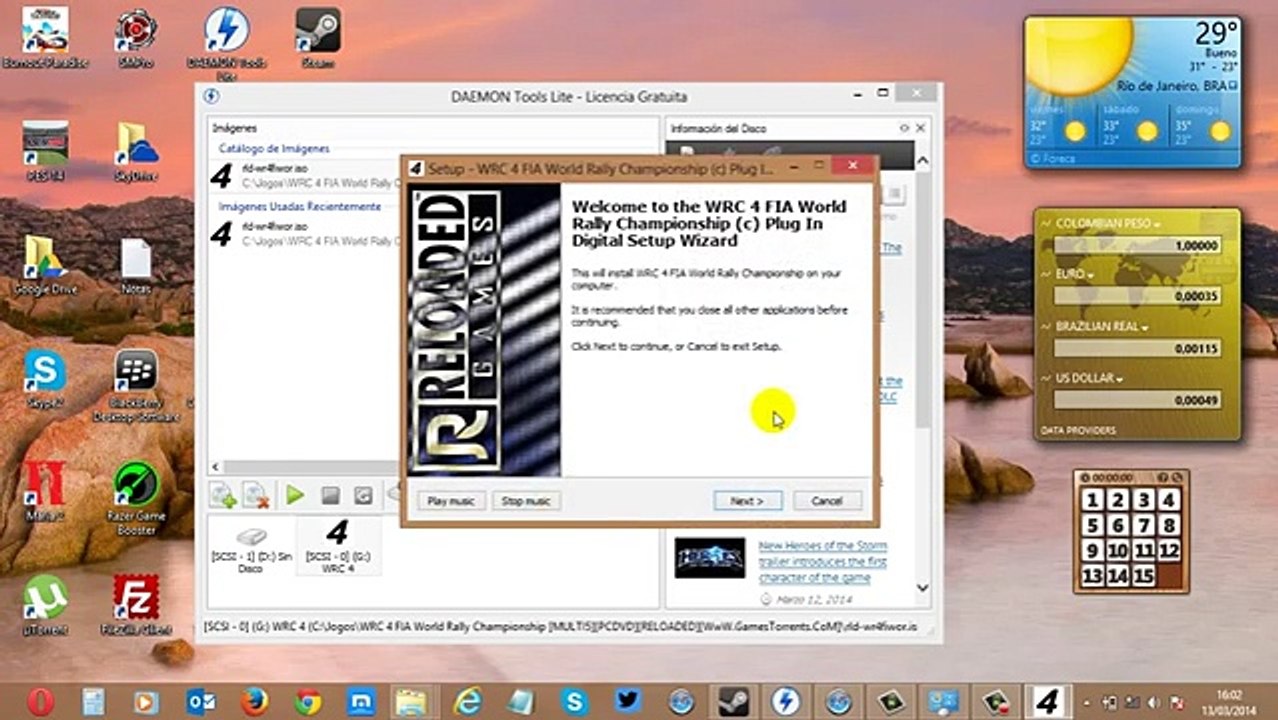The width and height of the screenshot is (1278, 720).
Task: Click the left arrow of images list scrollbar
Action: coord(214,467)
